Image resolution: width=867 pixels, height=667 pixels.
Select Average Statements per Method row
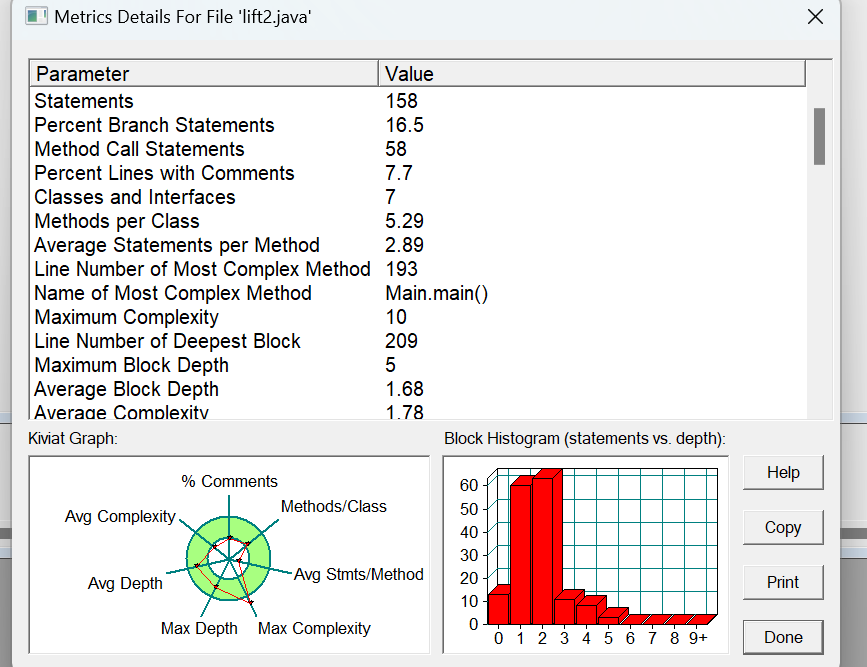[x=418, y=245]
